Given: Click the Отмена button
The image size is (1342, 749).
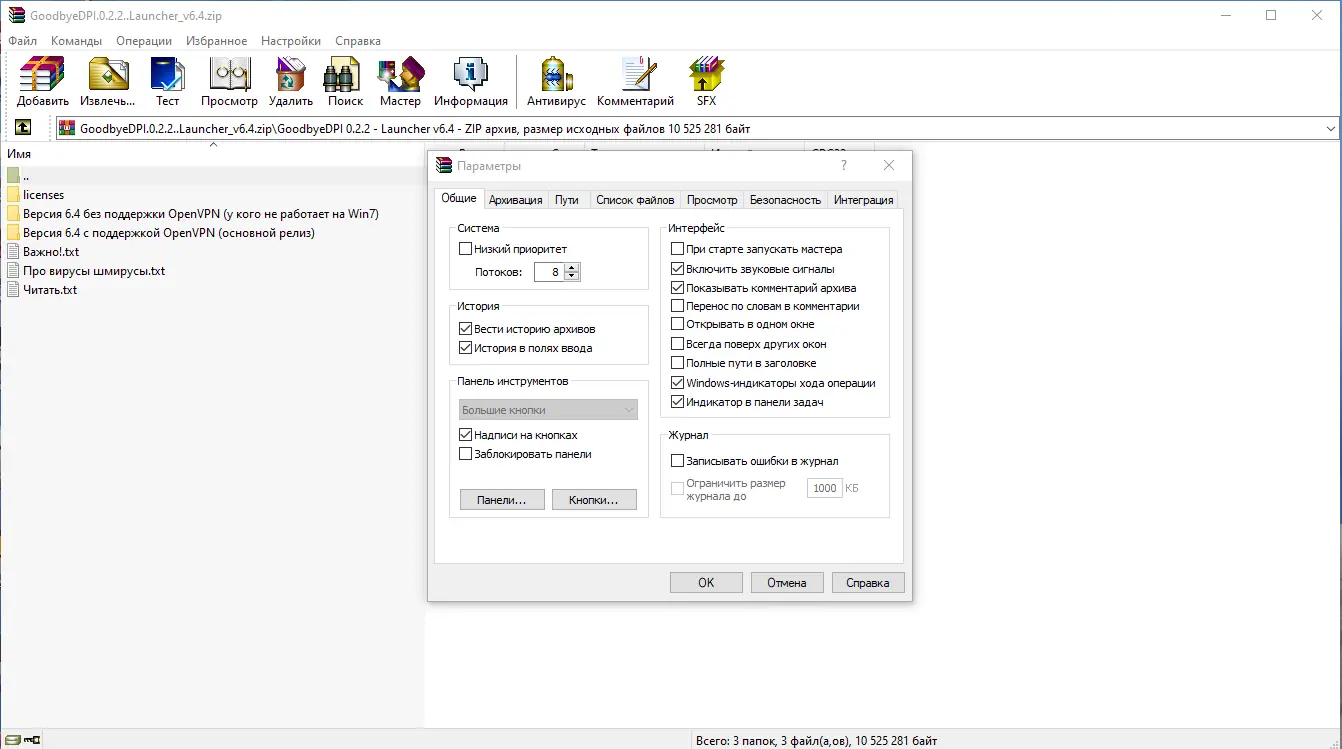Looking at the screenshot, I should point(787,583).
